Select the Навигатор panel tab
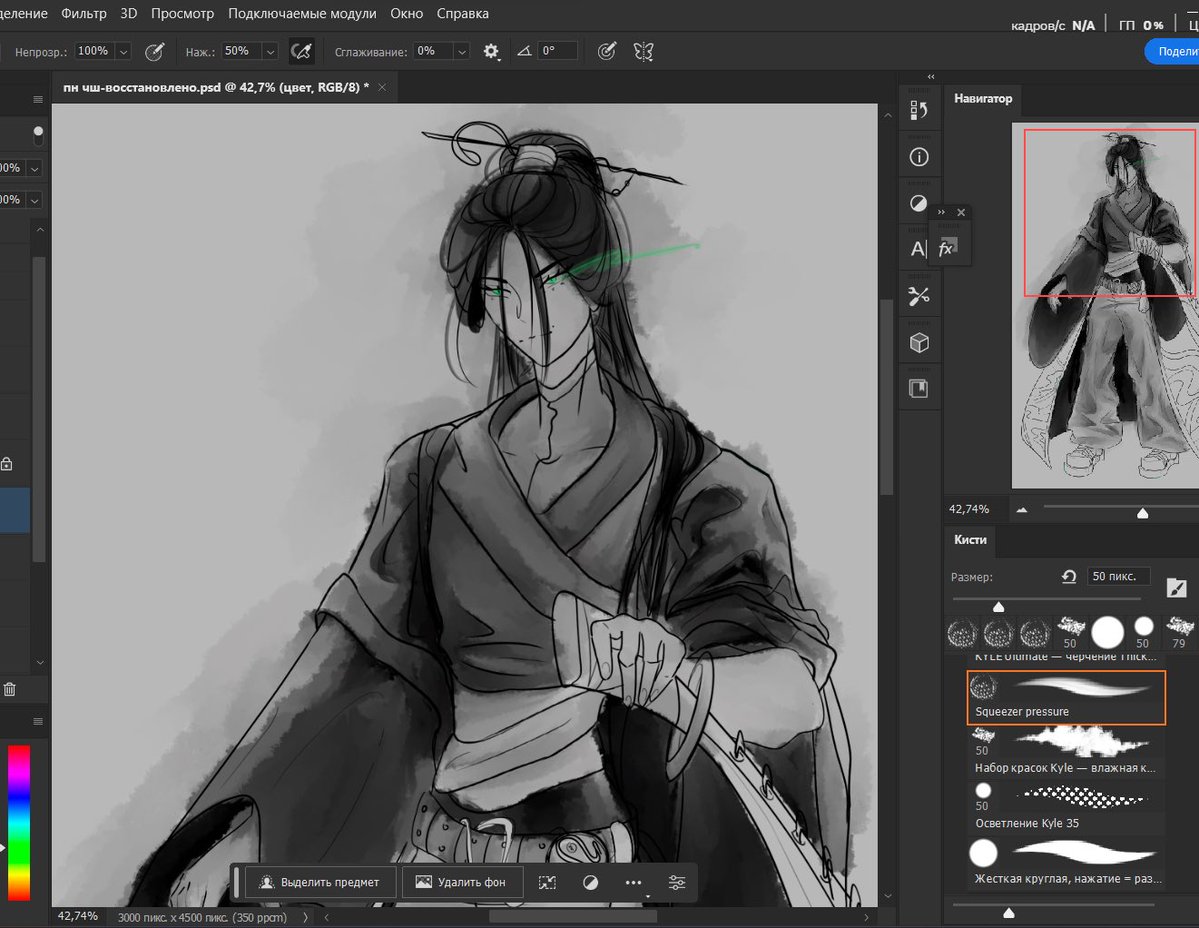1199x928 pixels. pos(983,99)
